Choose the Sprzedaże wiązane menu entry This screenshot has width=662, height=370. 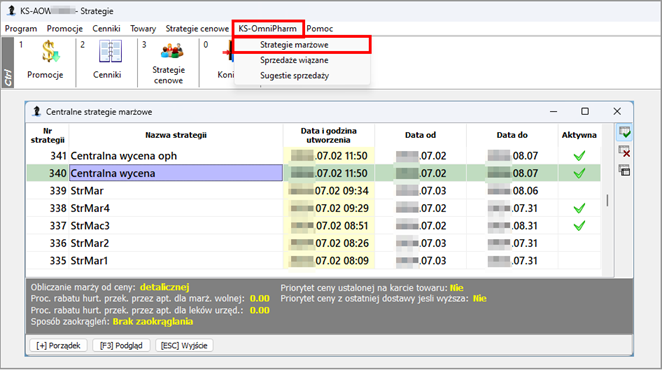294,60
